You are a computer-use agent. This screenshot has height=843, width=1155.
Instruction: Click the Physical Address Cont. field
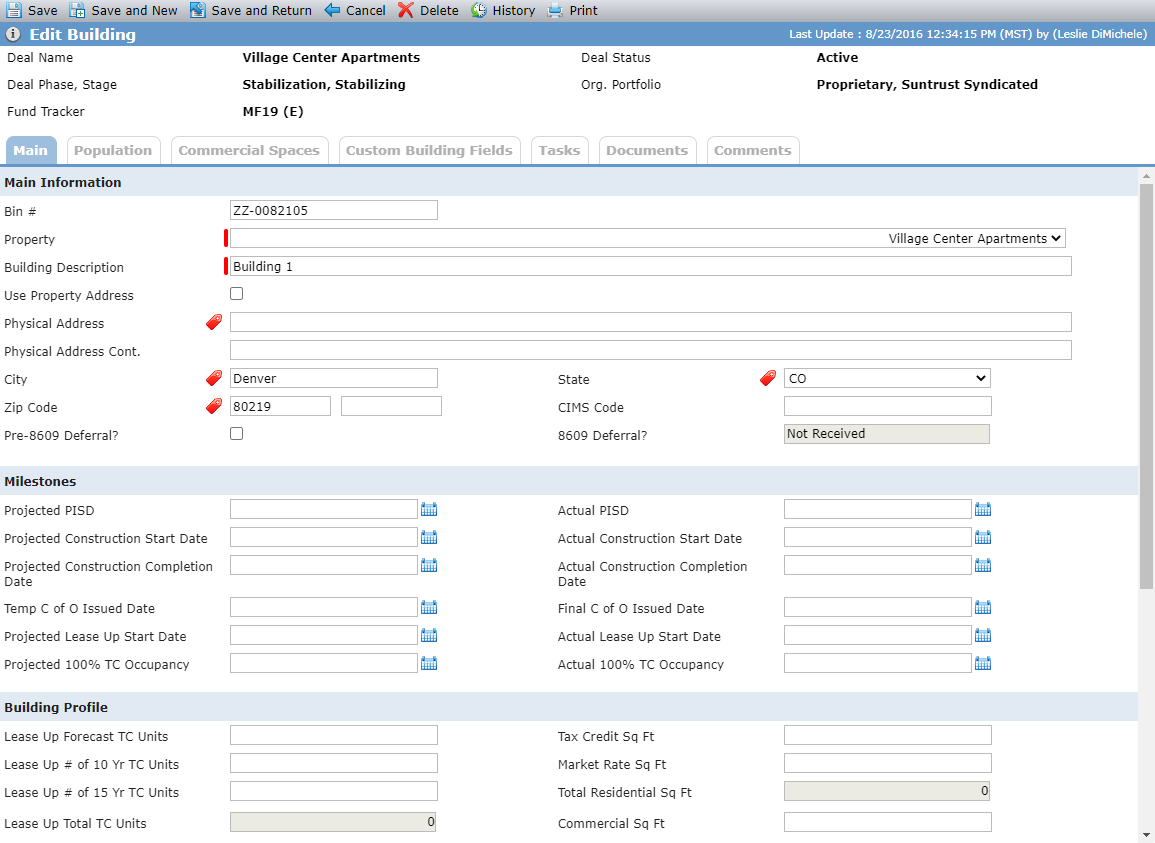(x=650, y=350)
